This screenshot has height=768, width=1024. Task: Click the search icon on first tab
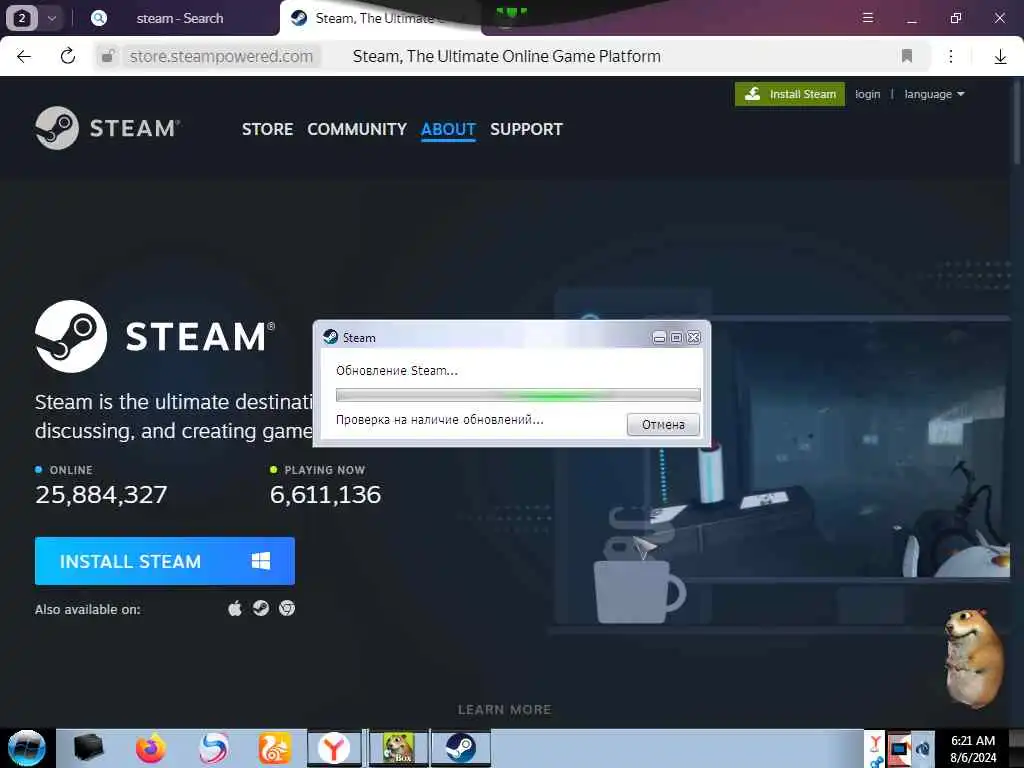coord(99,18)
